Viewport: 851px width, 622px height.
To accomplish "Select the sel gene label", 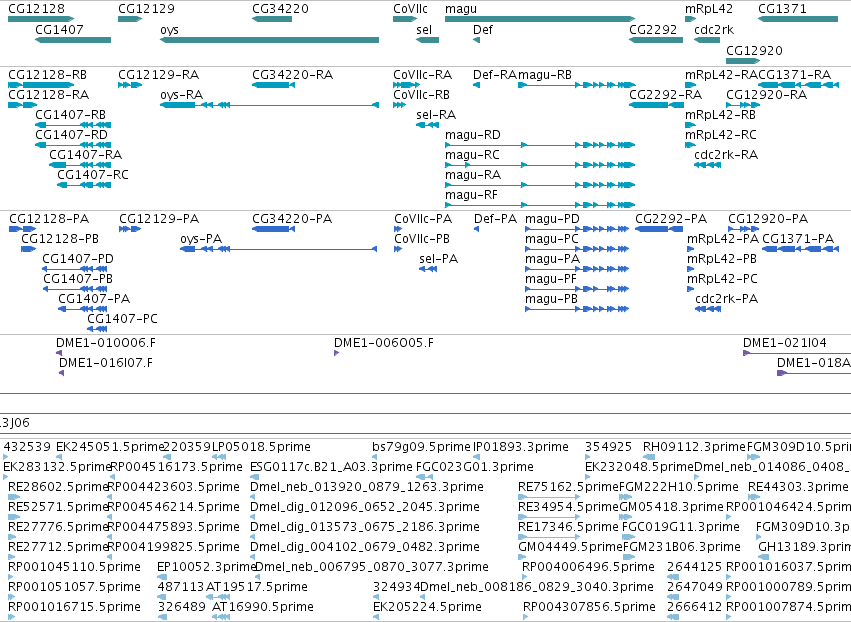I will (424, 29).
